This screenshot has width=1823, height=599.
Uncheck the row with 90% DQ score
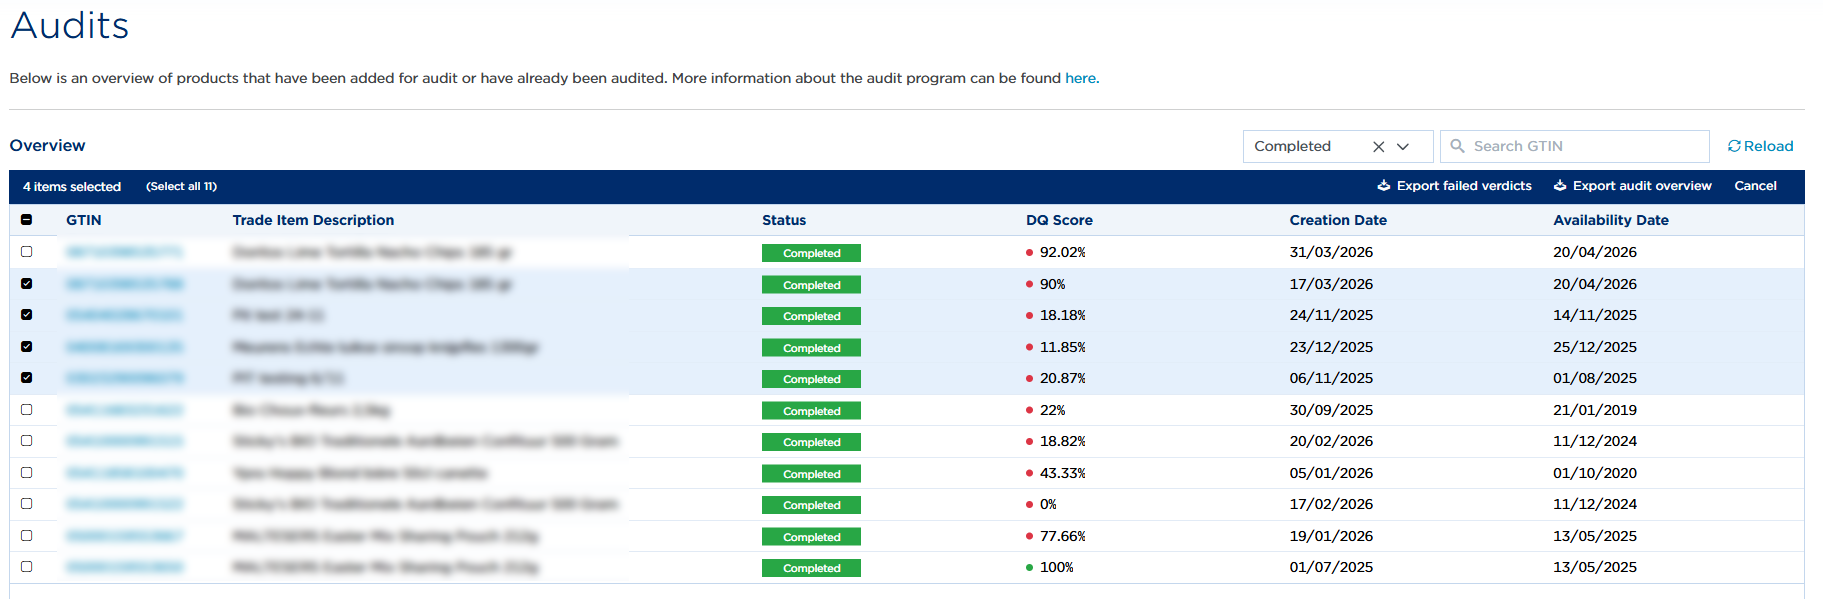[x=26, y=284]
